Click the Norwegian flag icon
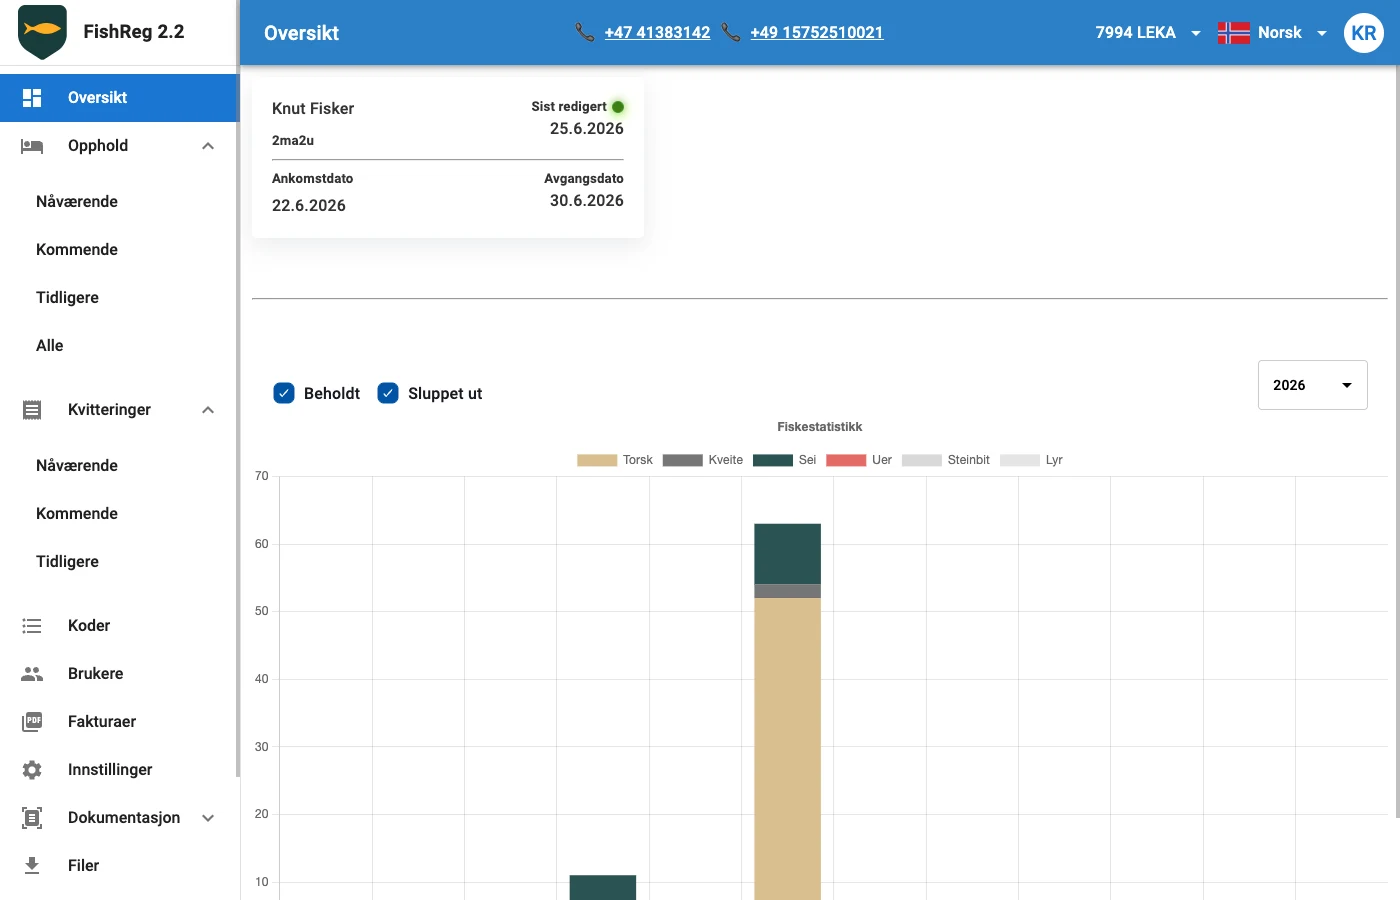Screen dimensions: 1400x900 (x=1234, y=33)
